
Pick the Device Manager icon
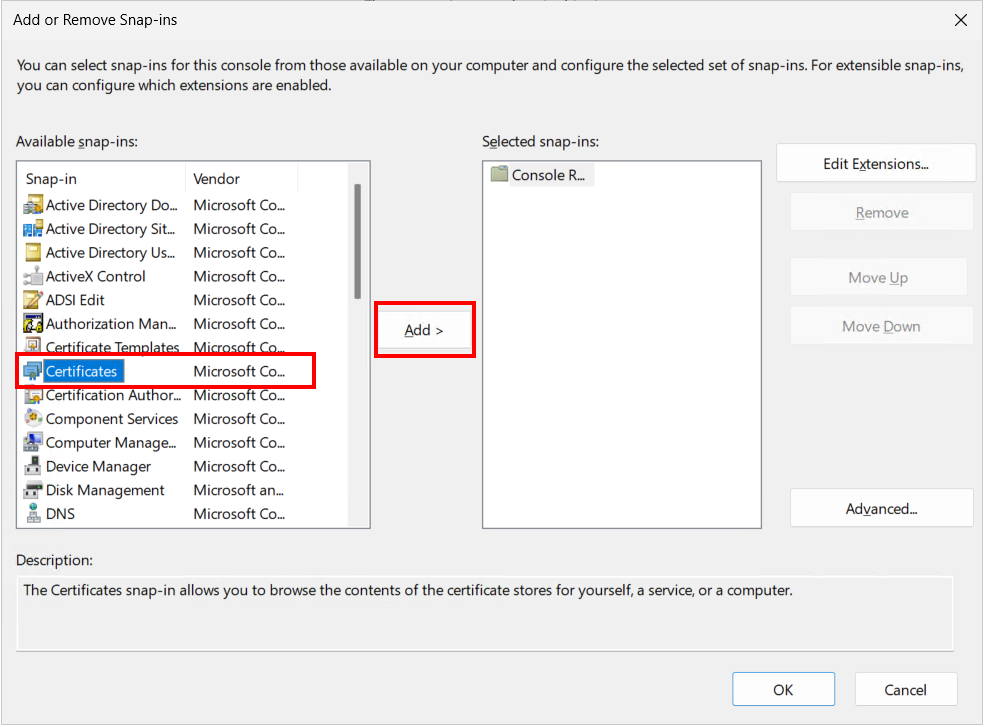click(x=33, y=467)
